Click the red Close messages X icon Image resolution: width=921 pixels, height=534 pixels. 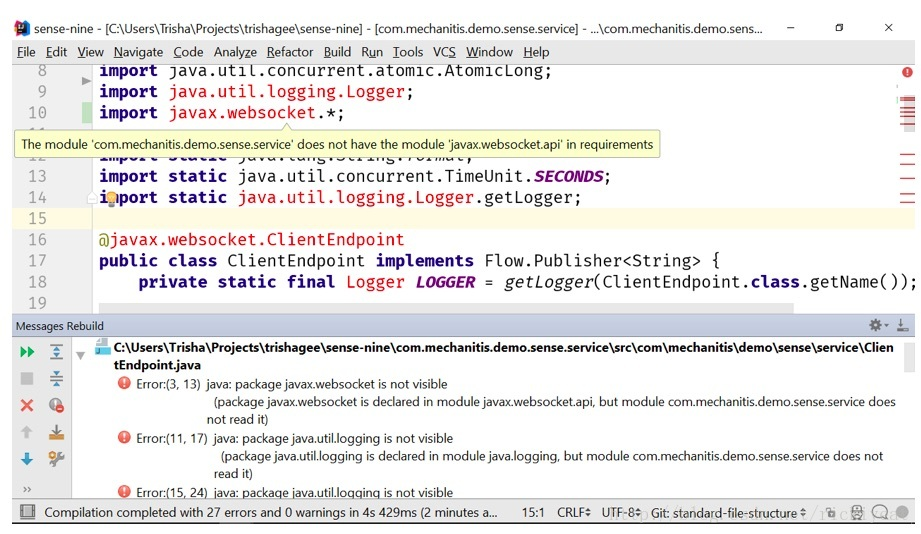click(x=27, y=405)
